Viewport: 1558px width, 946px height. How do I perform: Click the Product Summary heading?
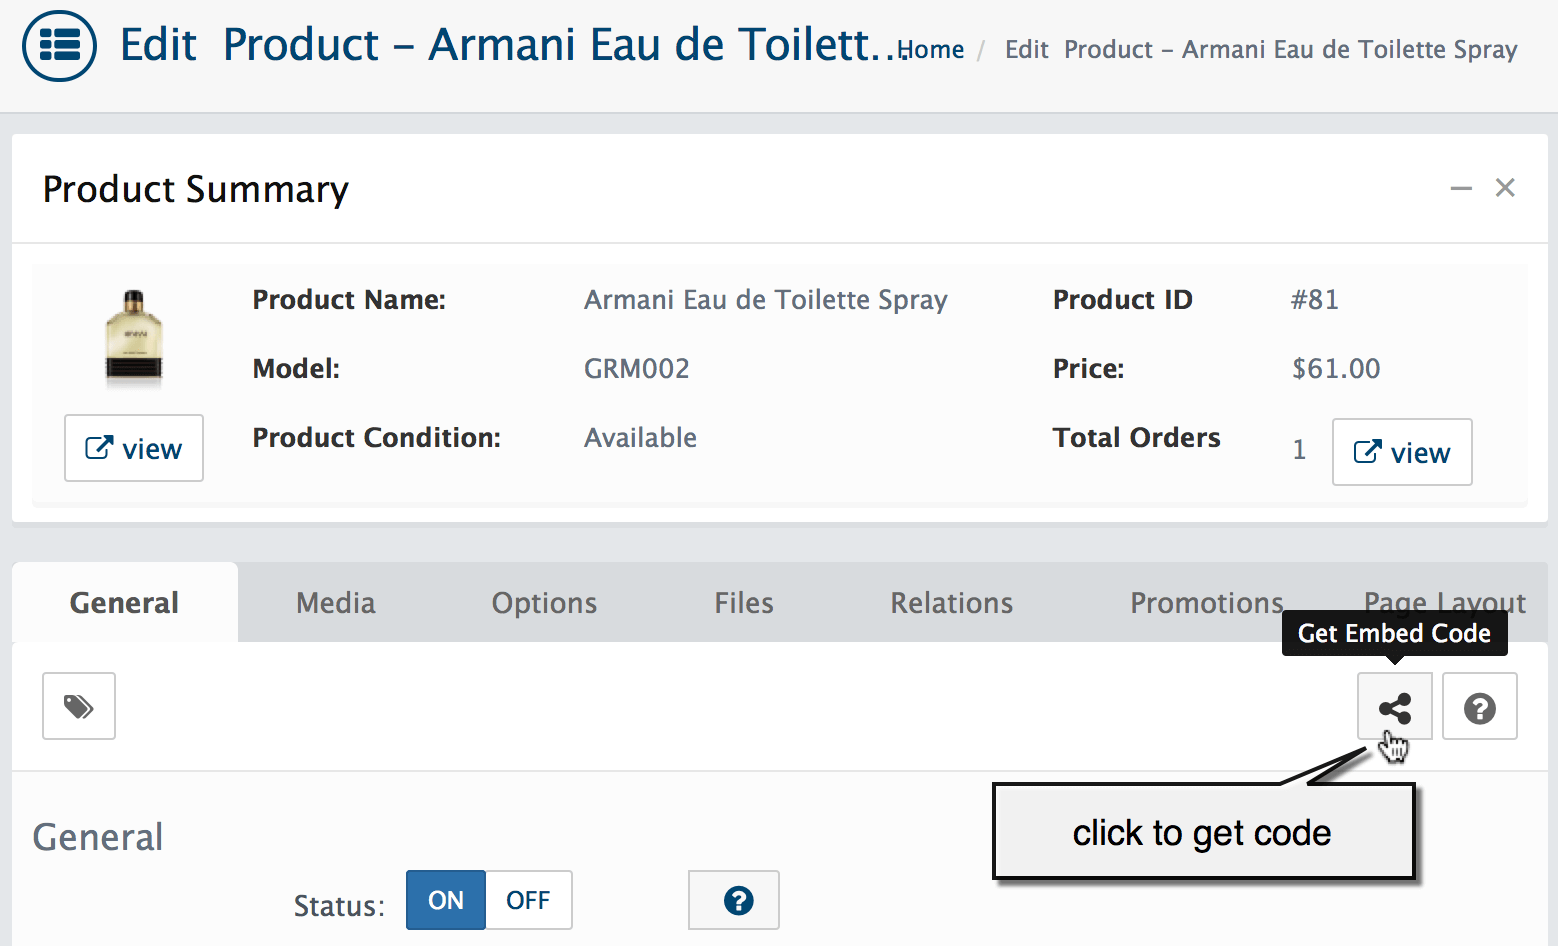tap(196, 189)
